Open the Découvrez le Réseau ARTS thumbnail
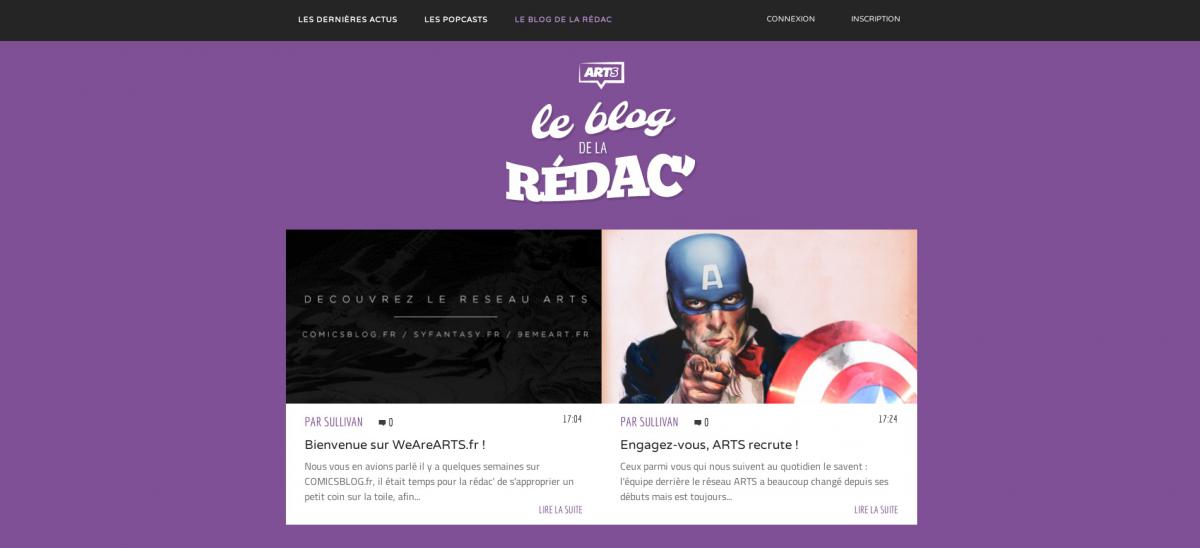1200x548 pixels. click(x=444, y=317)
